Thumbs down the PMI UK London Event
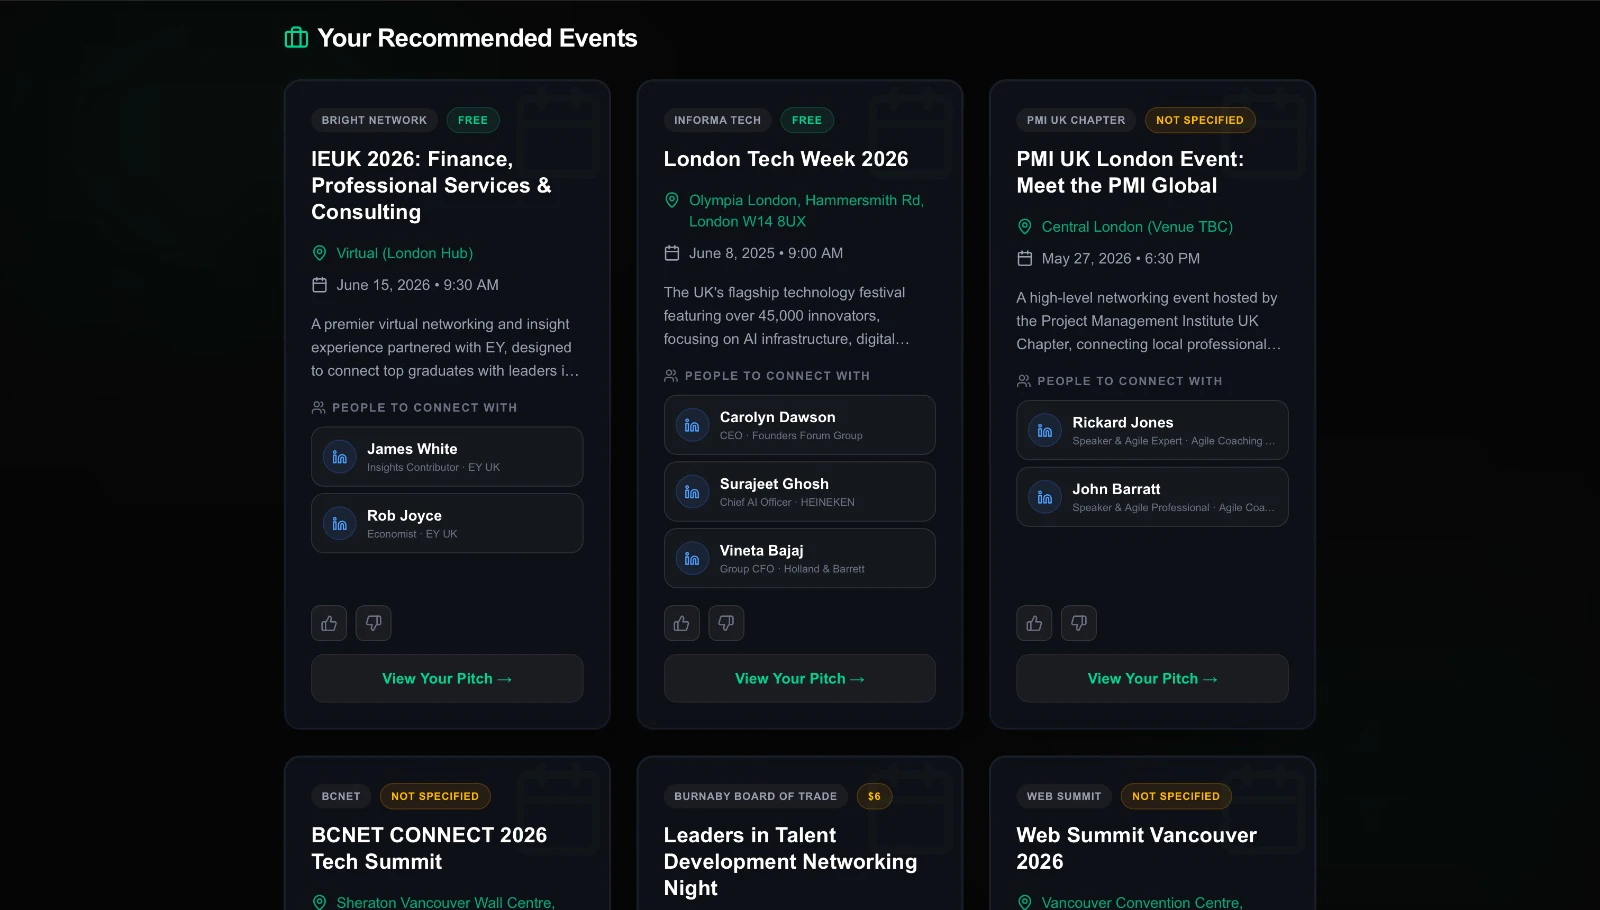The image size is (1600, 910). (x=1079, y=623)
